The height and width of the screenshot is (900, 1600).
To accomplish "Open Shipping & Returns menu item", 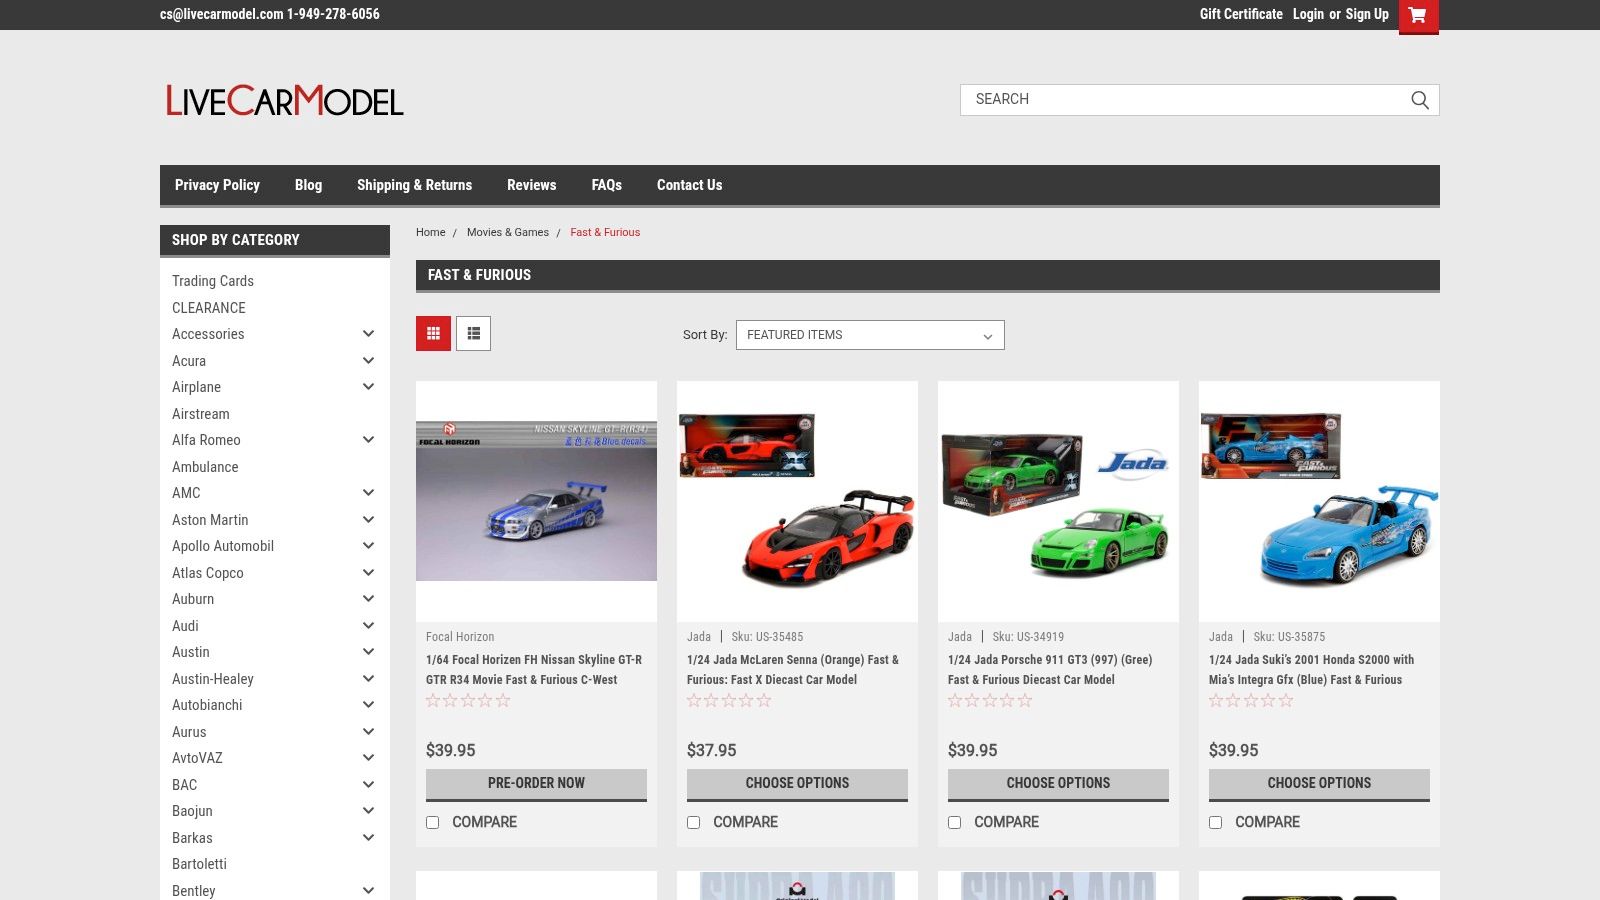I will click(414, 185).
